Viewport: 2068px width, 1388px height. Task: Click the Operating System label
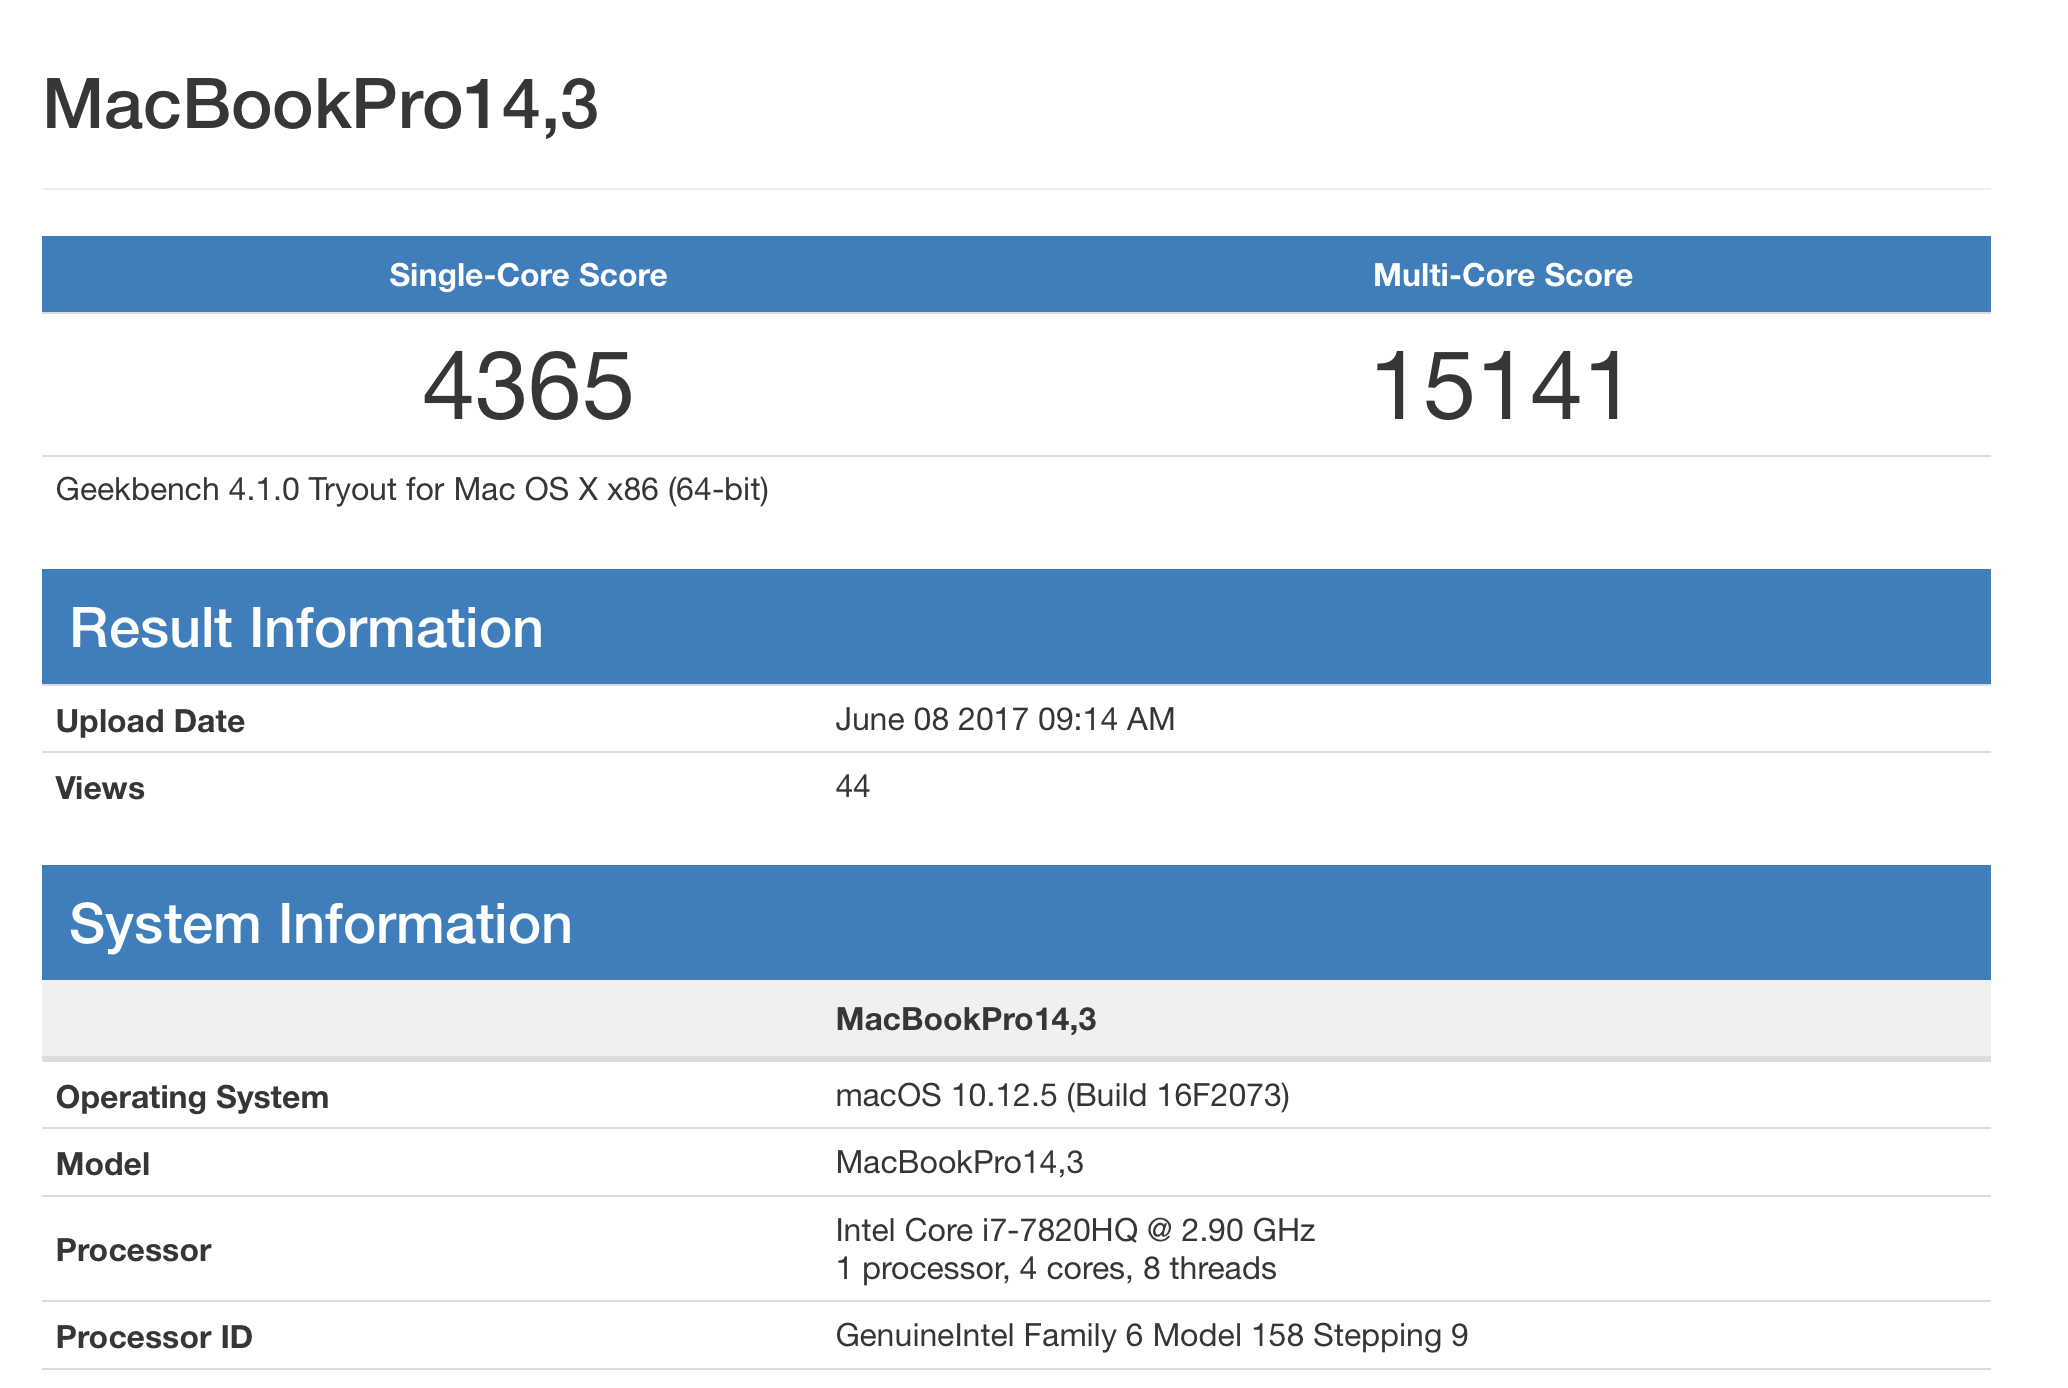point(192,1097)
